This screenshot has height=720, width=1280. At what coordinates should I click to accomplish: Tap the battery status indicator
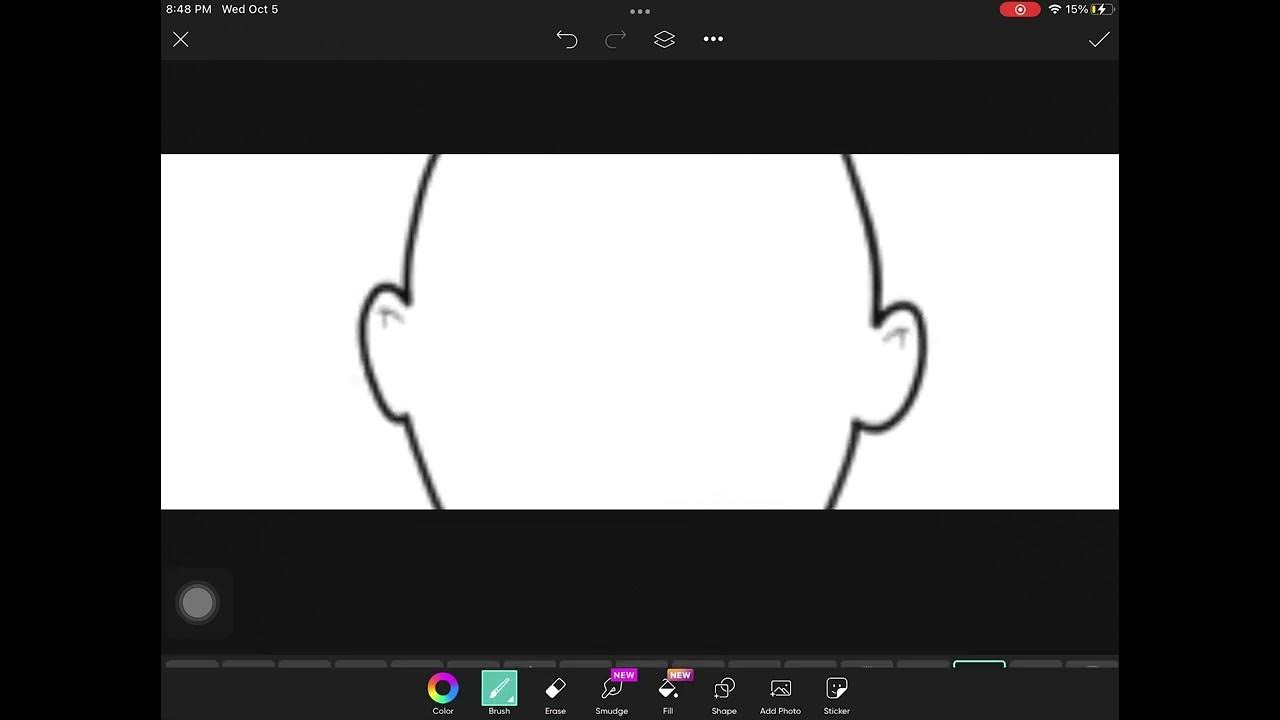tap(1102, 9)
